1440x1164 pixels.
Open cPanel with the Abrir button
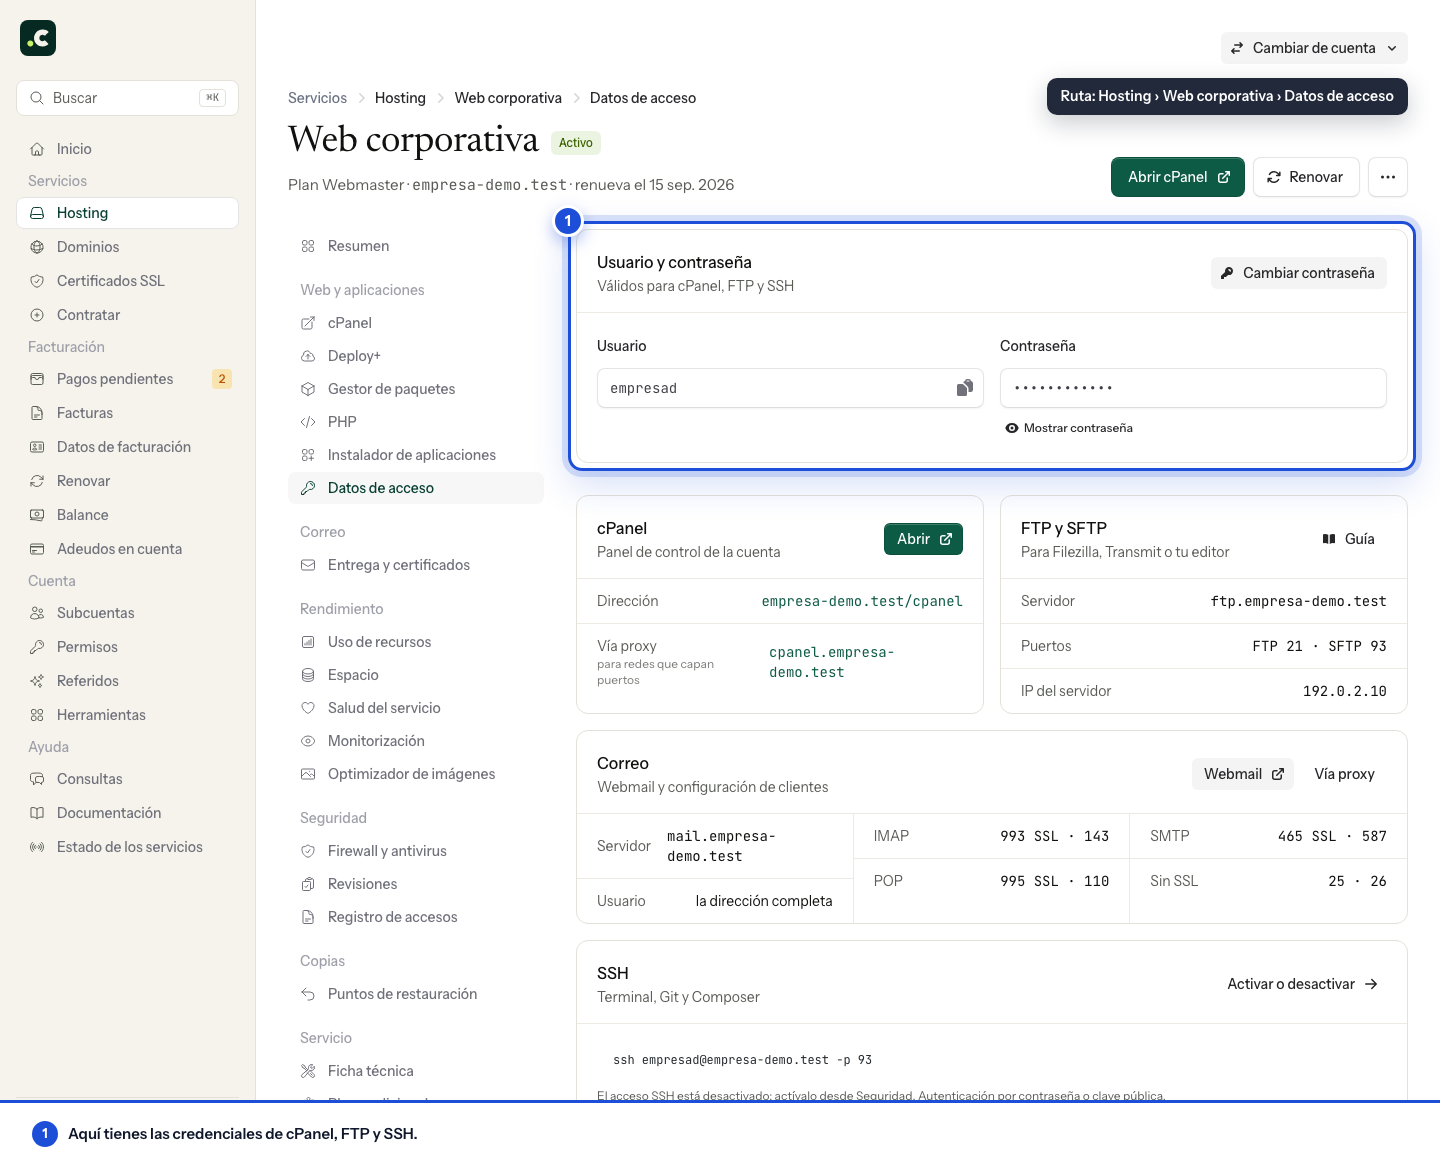923,539
